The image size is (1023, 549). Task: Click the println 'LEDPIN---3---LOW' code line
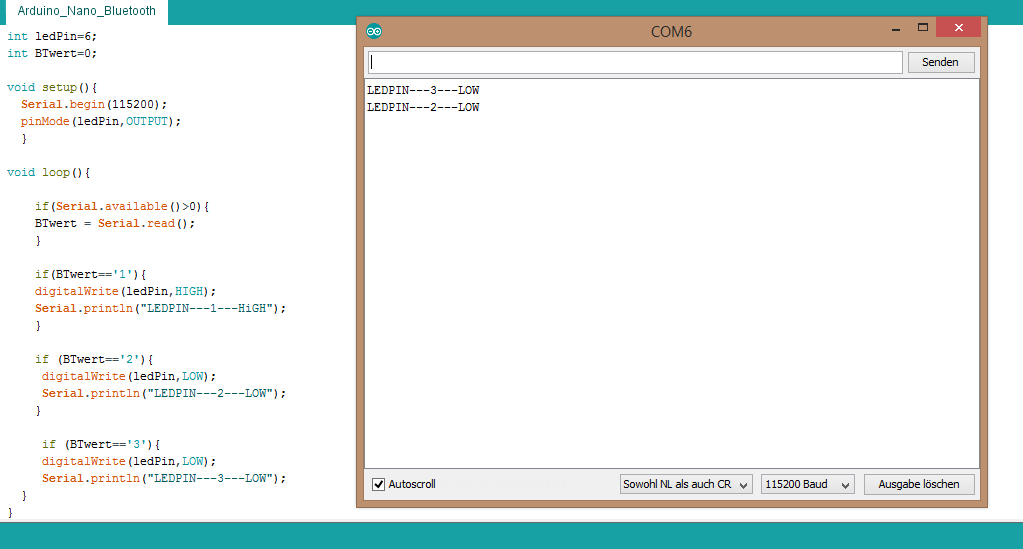[x=164, y=478]
